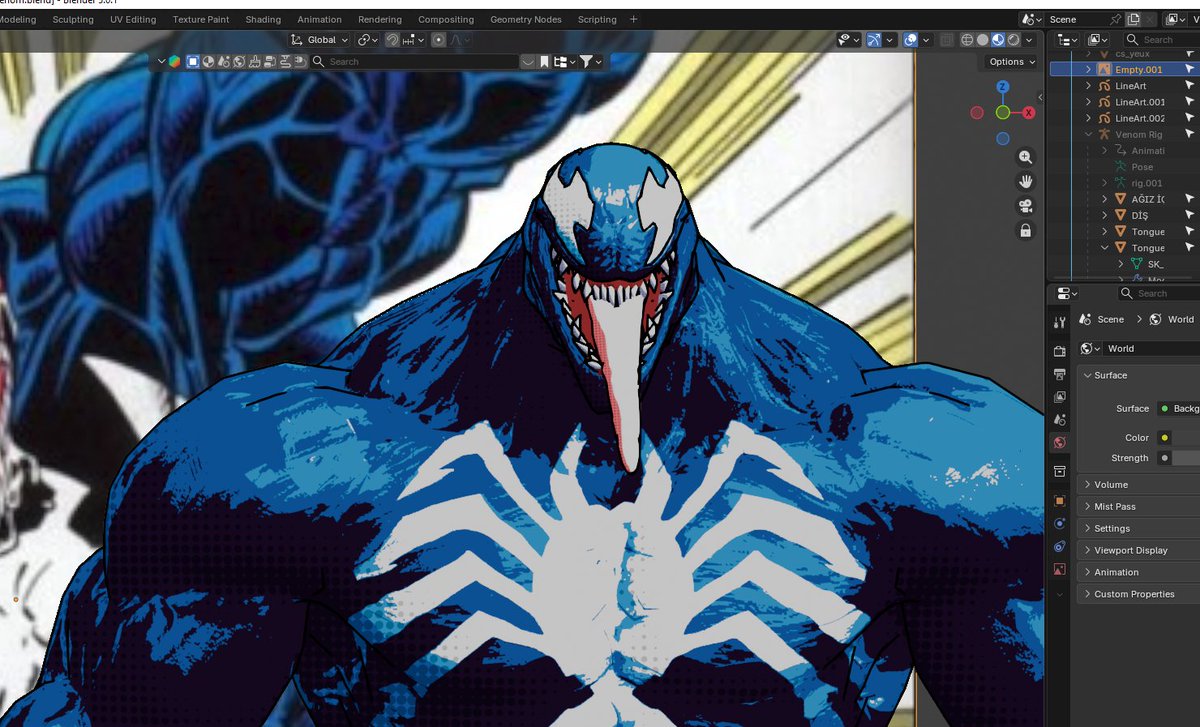Image resolution: width=1200 pixels, height=727 pixels.
Task: Open the Texture Paint workspace tab
Action: [201, 19]
